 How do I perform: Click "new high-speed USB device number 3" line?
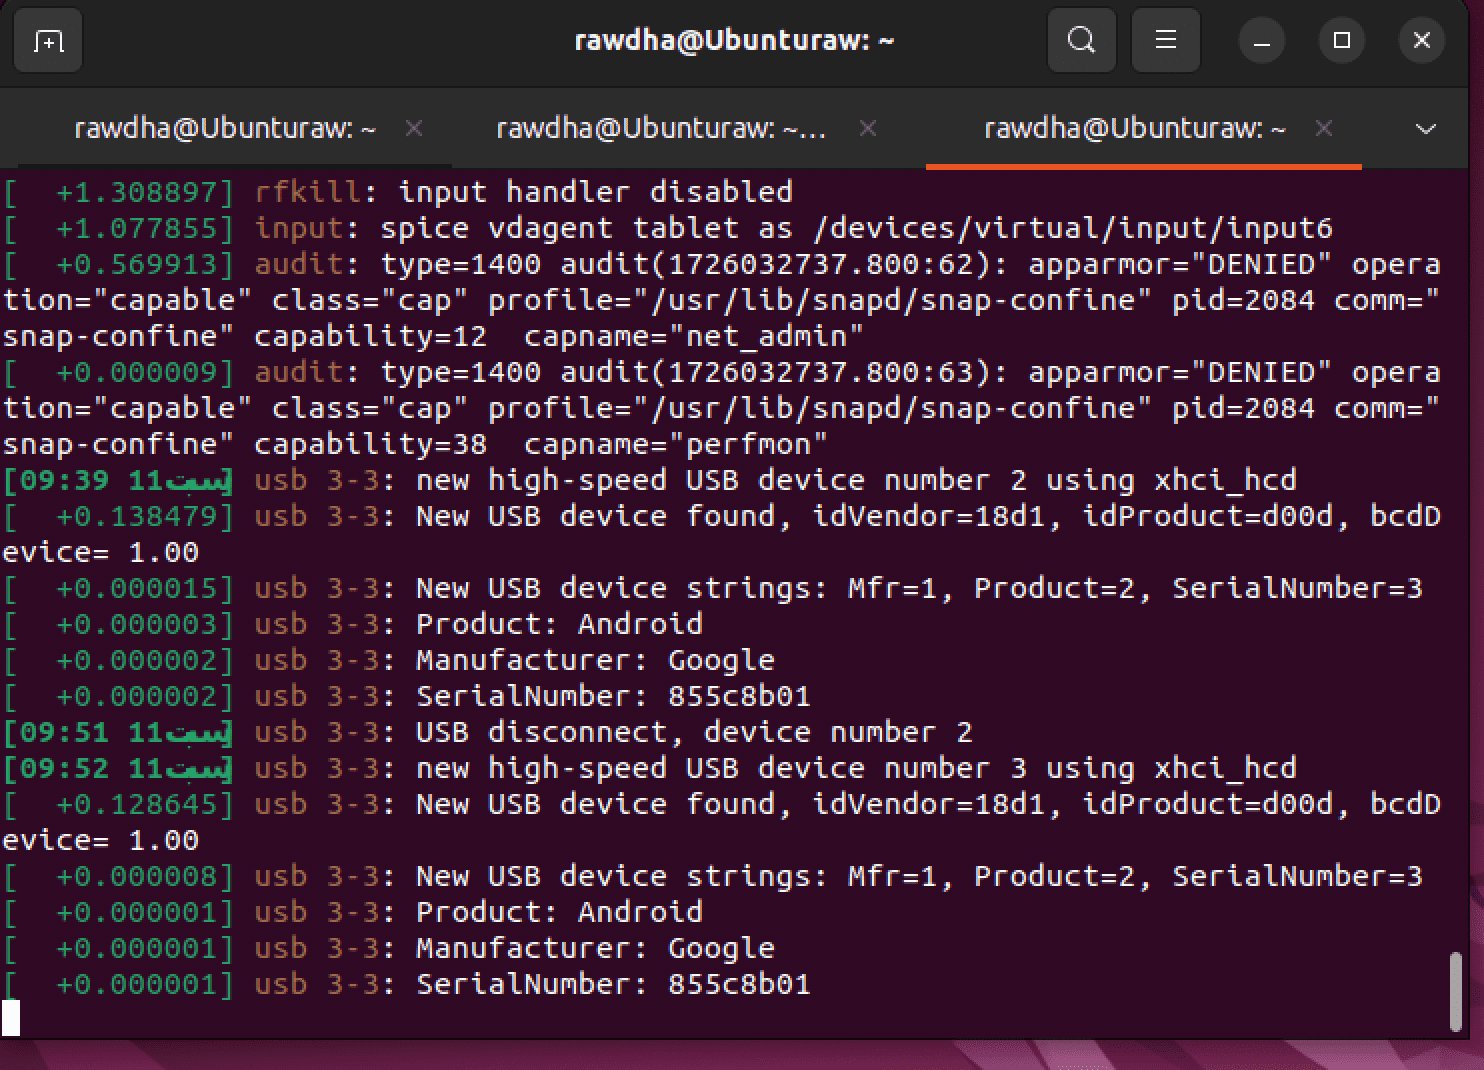tap(856, 768)
